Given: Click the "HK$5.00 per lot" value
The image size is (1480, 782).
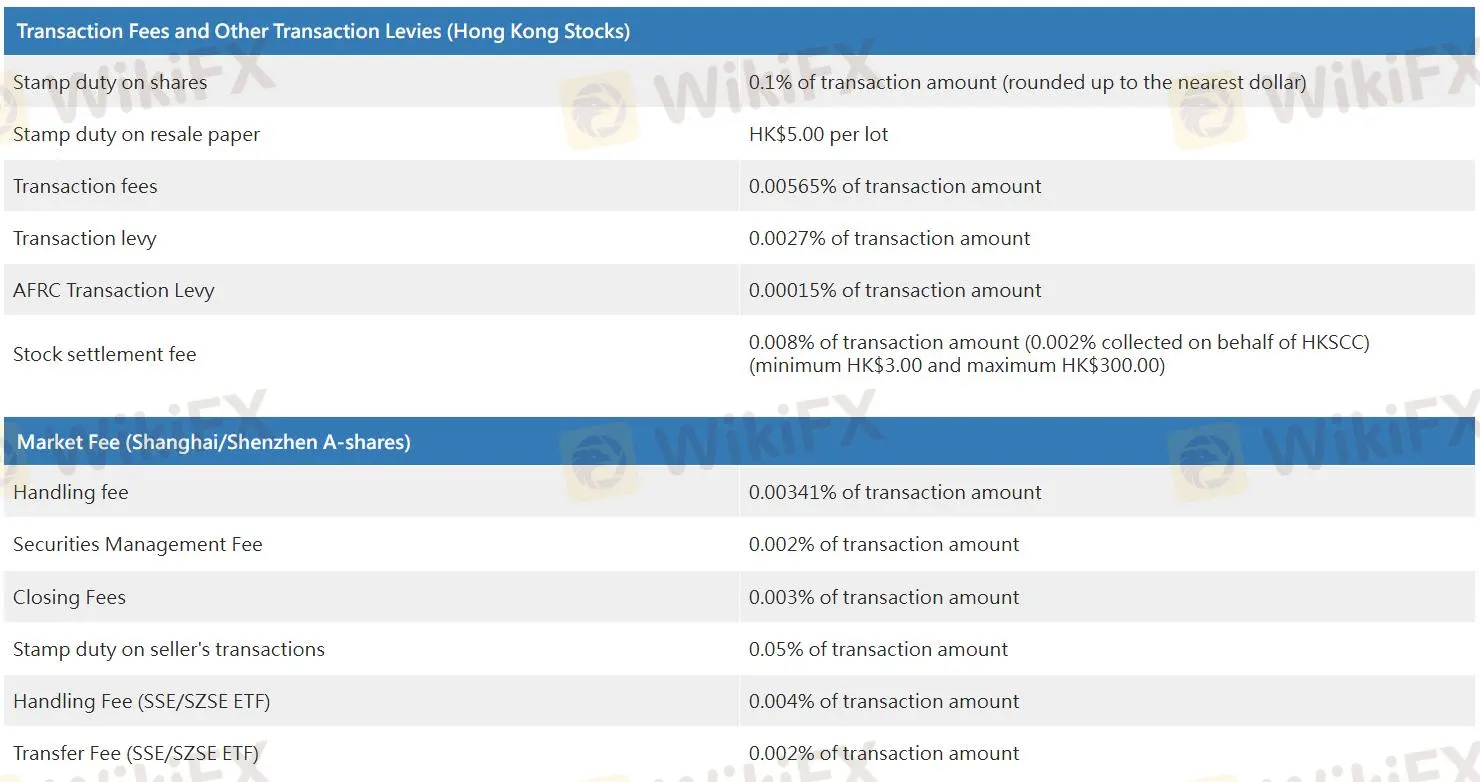Looking at the screenshot, I should [818, 134].
